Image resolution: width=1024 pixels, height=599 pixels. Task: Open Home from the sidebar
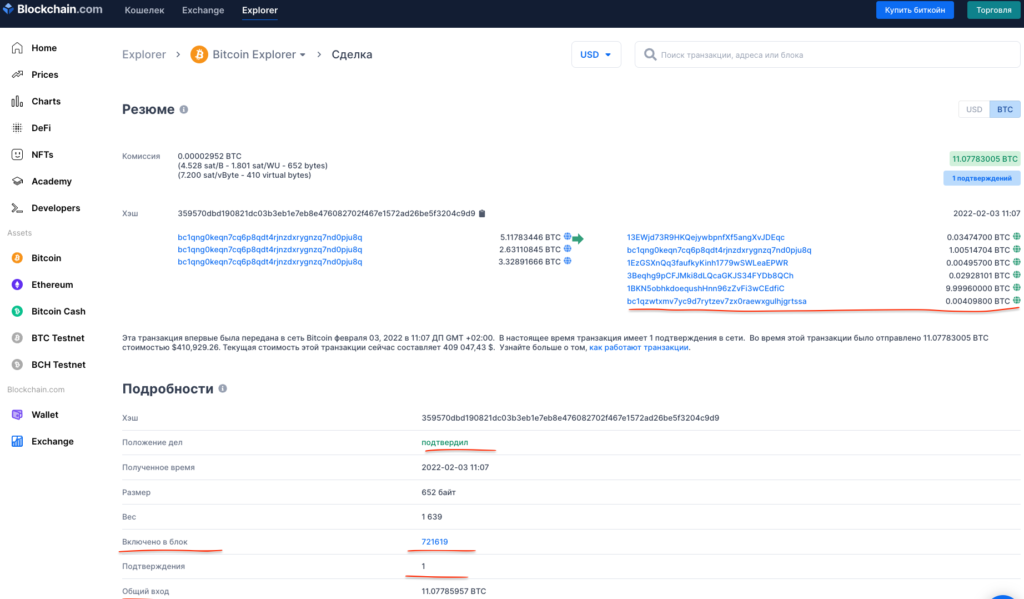click(44, 48)
